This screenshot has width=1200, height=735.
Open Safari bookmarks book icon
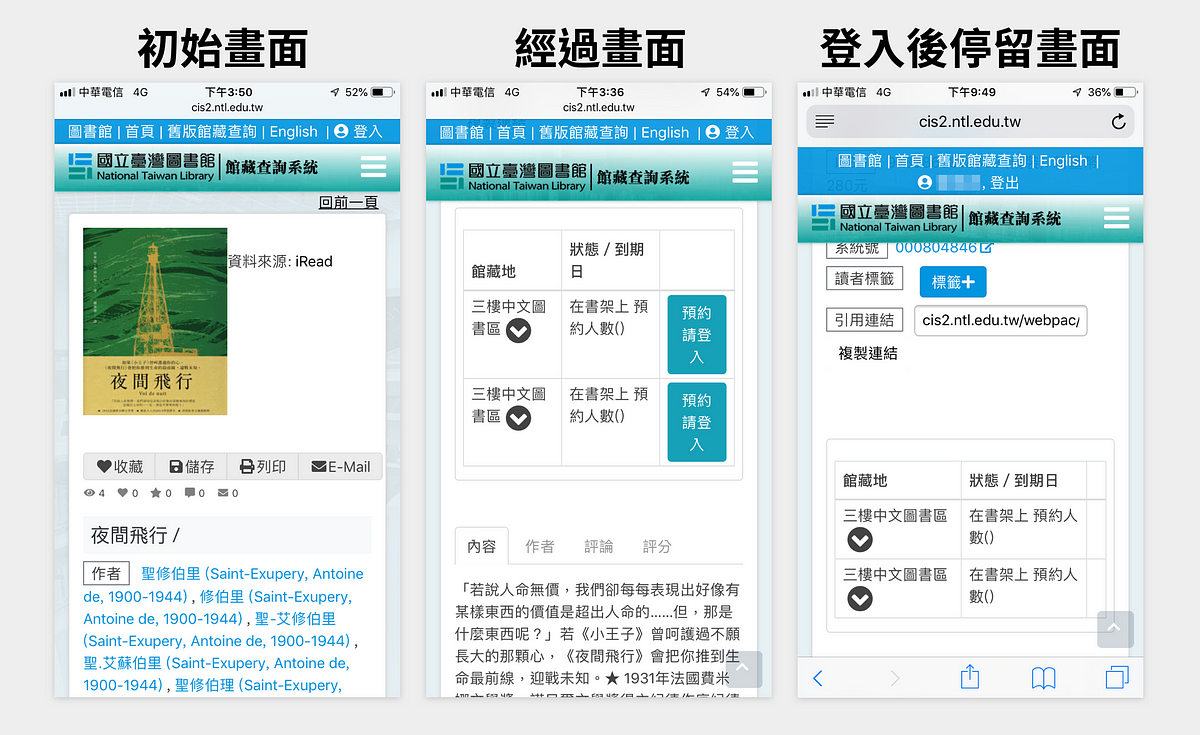coord(1043,678)
